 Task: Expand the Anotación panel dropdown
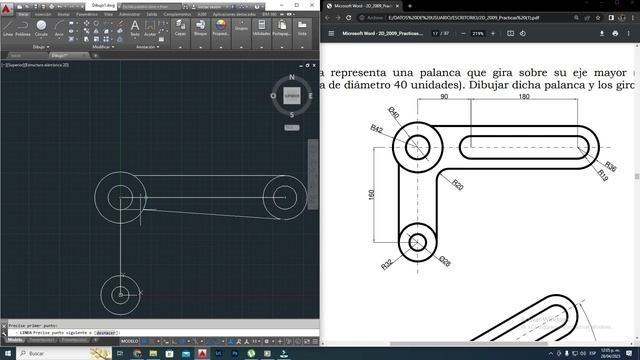point(147,47)
